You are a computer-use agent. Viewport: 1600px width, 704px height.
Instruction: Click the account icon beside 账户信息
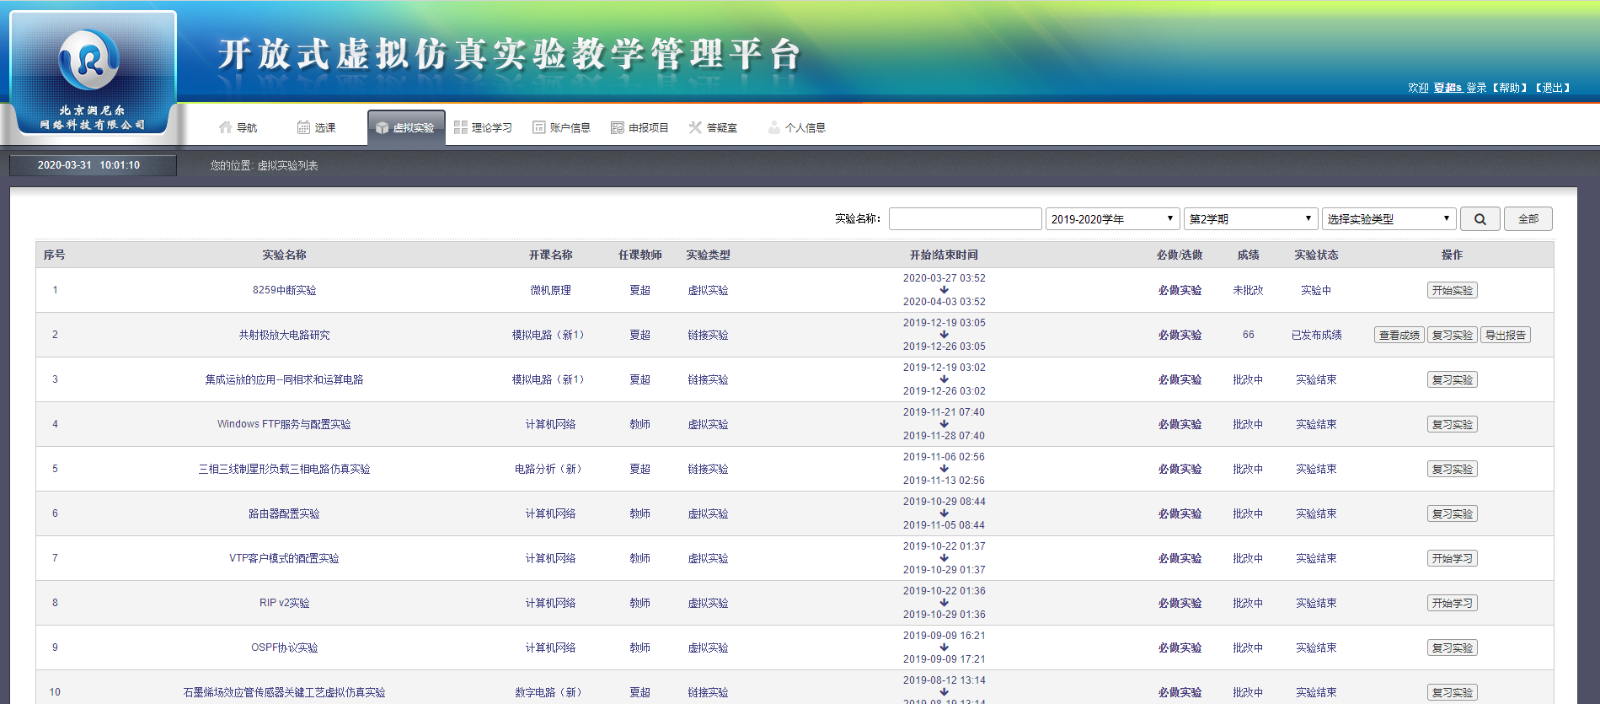pyautogui.click(x=539, y=127)
